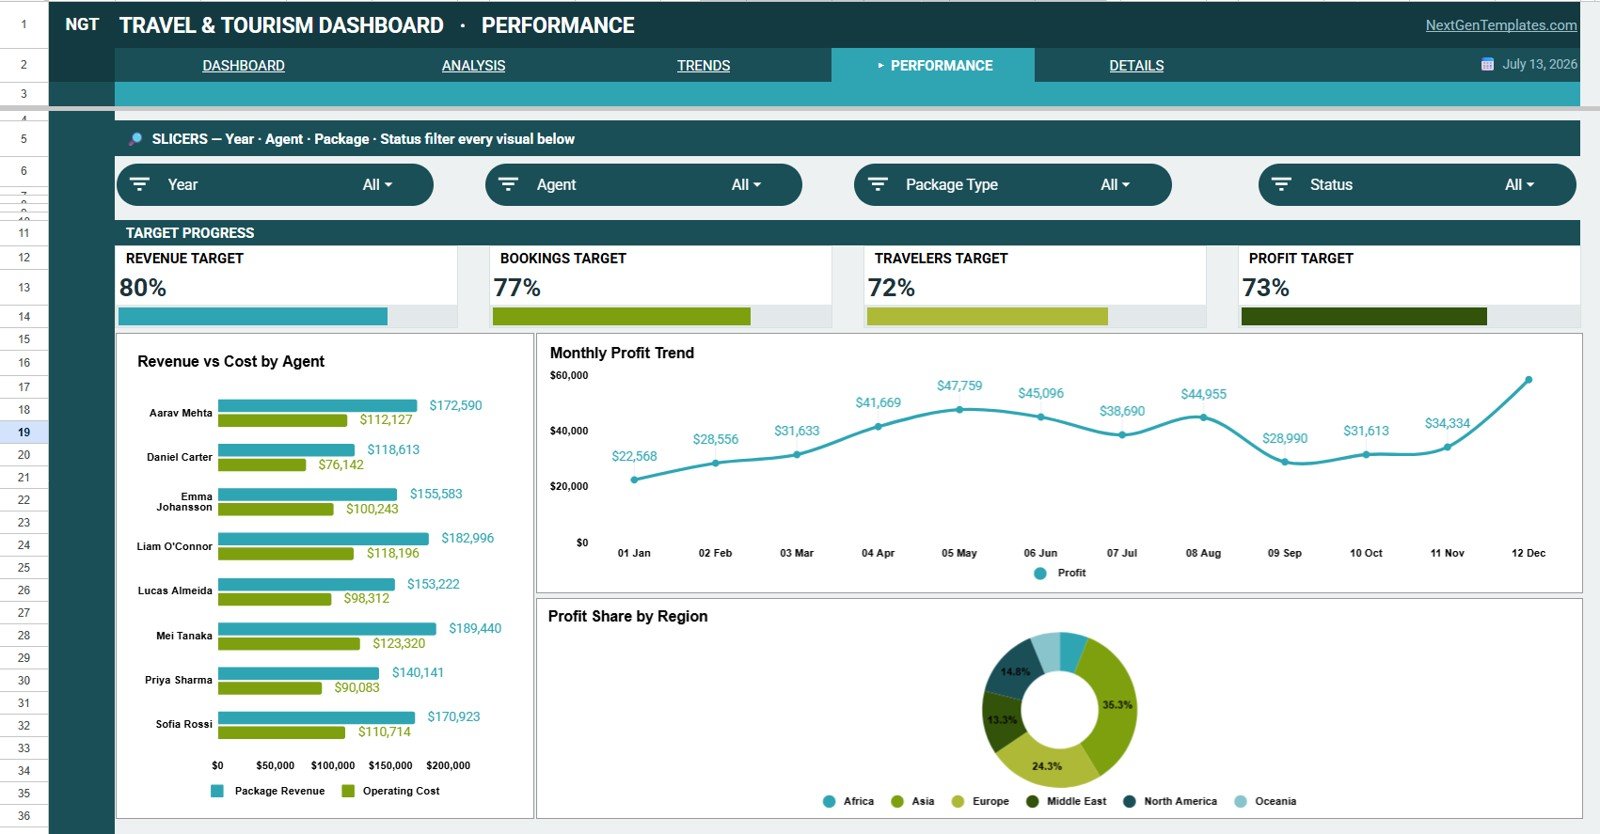The image size is (1600, 834).
Task: Click Aarav Mehta's $112,127 cost bar
Action: pos(282,420)
